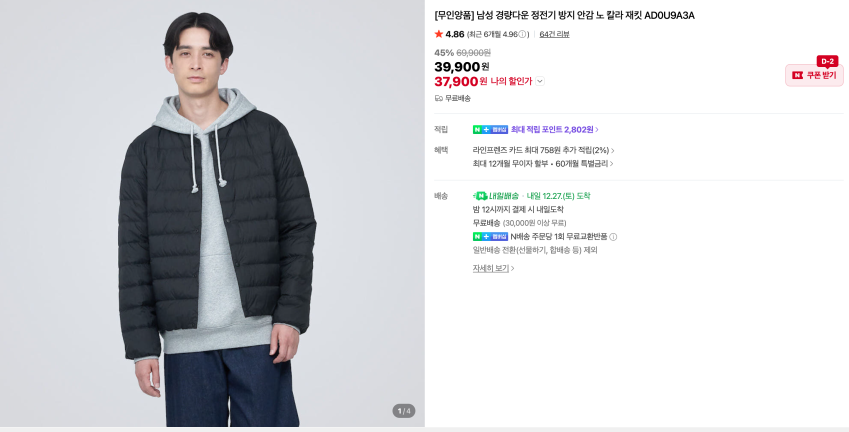Click 내일 12.27.(토) 도착 delivery date

[558, 196]
